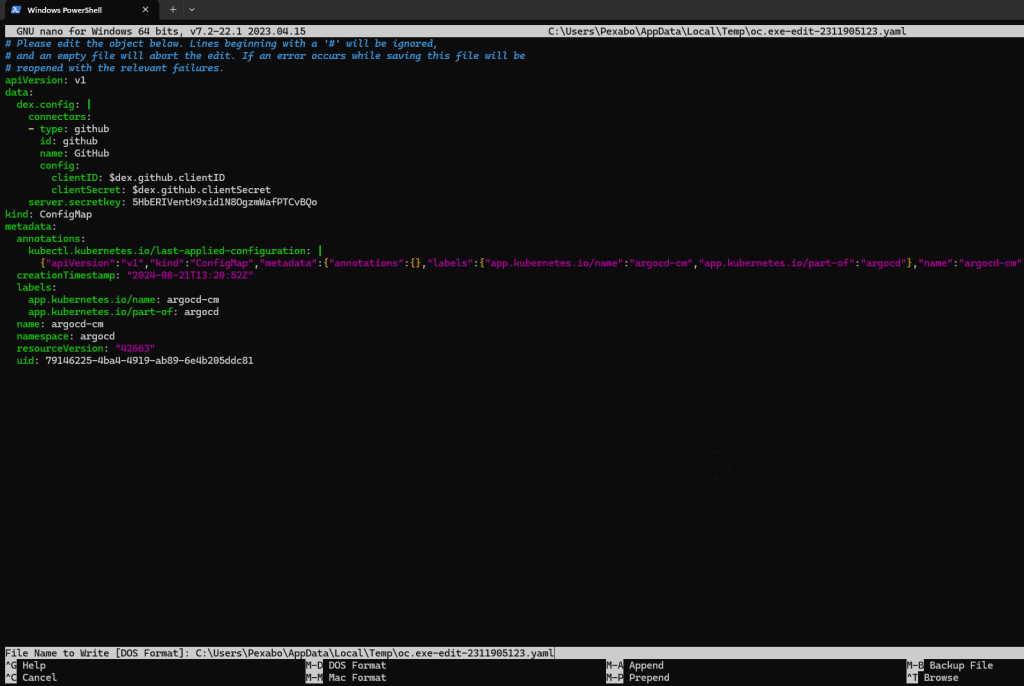The height and width of the screenshot is (686, 1024).
Task: Click the uid value line
Action: [135, 360]
